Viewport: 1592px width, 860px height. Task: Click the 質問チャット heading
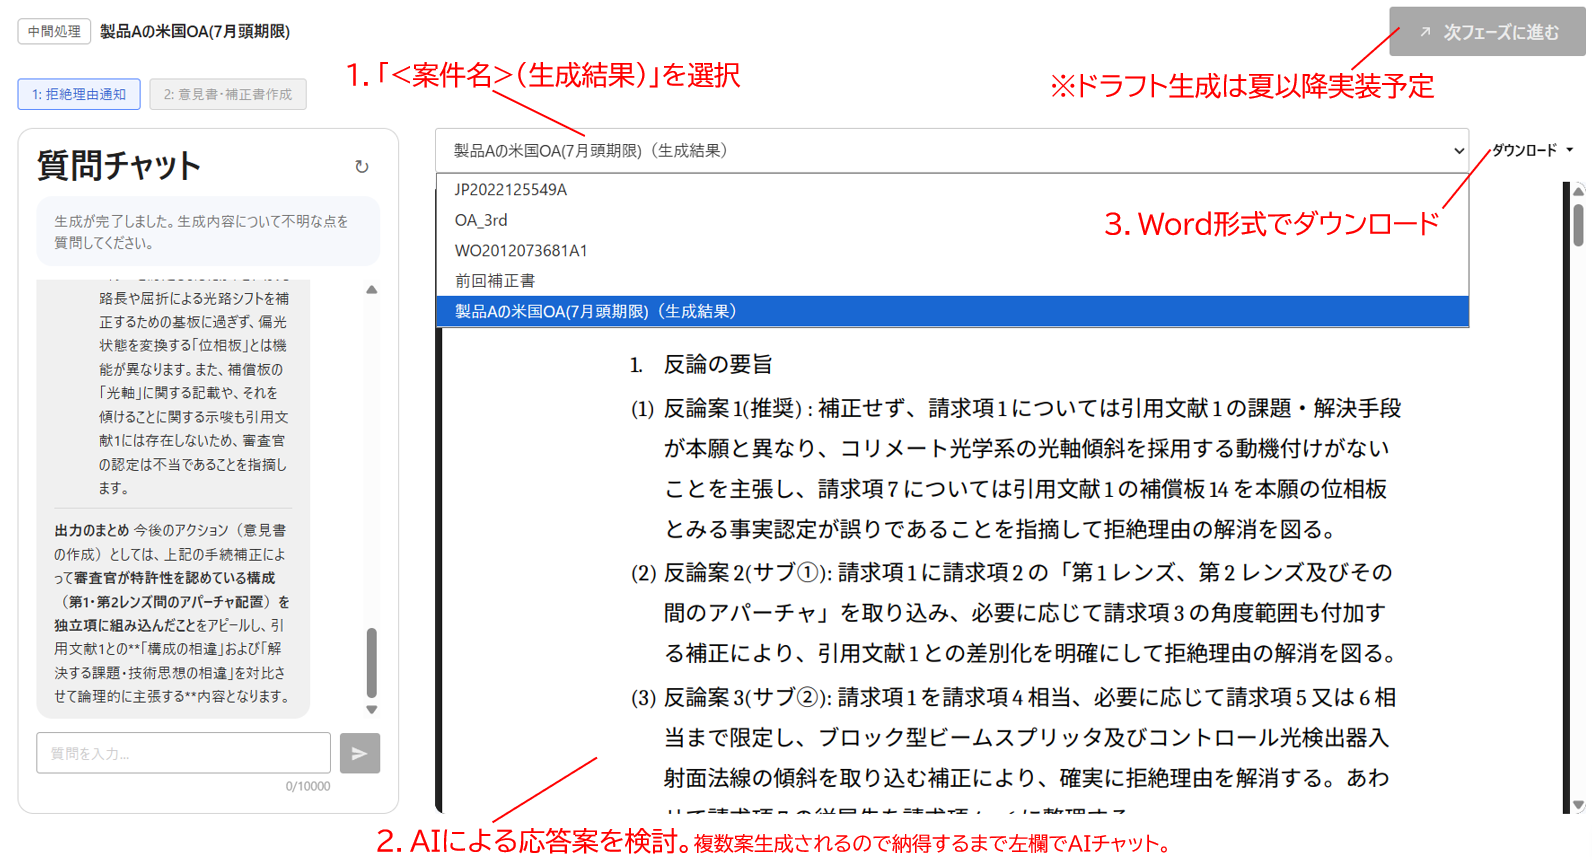coord(119,165)
